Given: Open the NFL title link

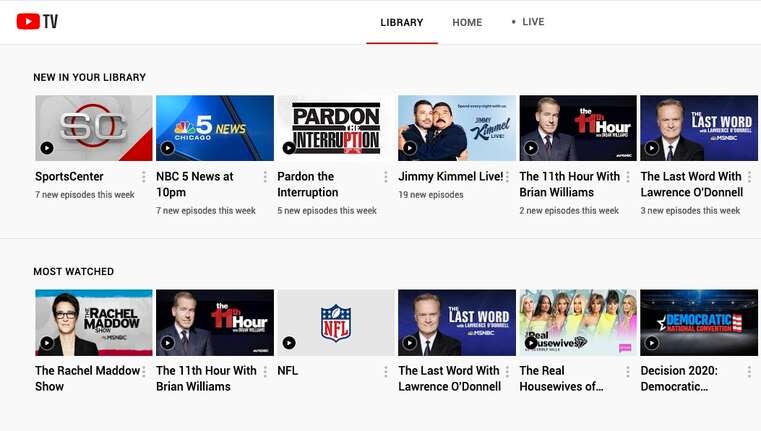Looking at the screenshot, I should pyautogui.click(x=288, y=371).
